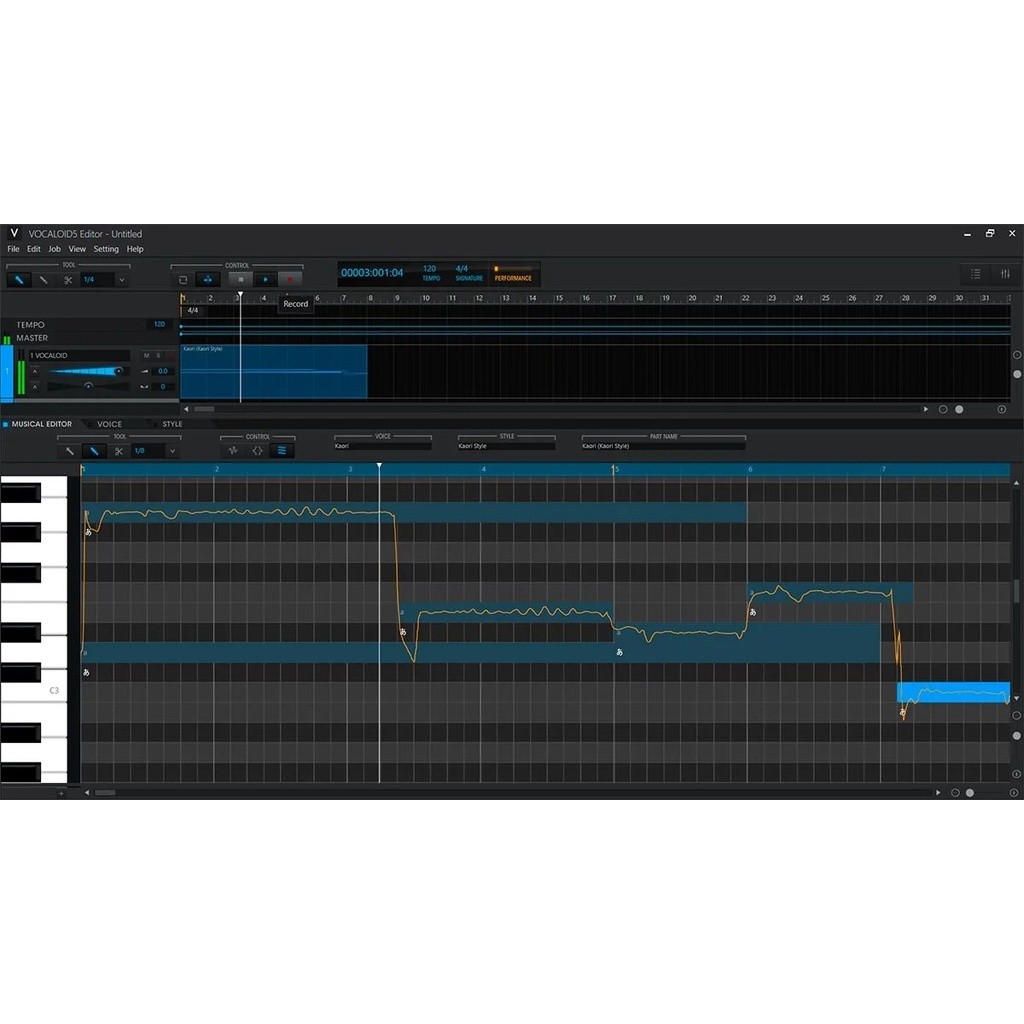Open the top toolbar 1/4 quantize dropdown
The height and width of the screenshot is (1024, 1024).
tap(121, 280)
